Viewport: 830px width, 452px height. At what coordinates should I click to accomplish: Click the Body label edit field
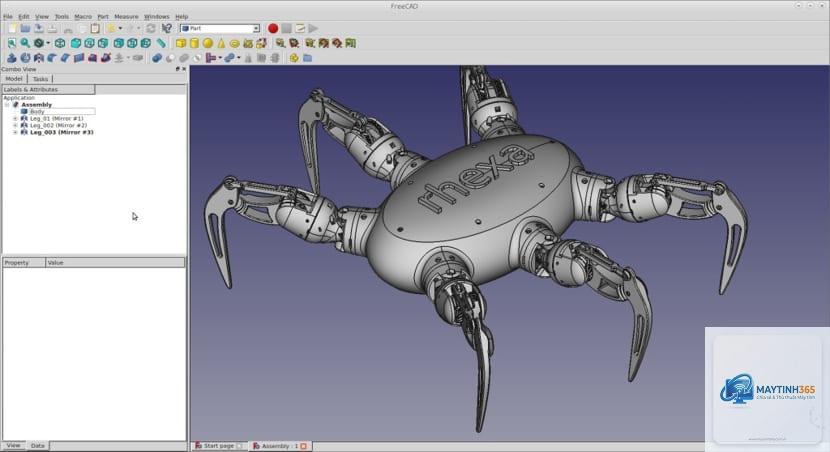pos(62,112)
